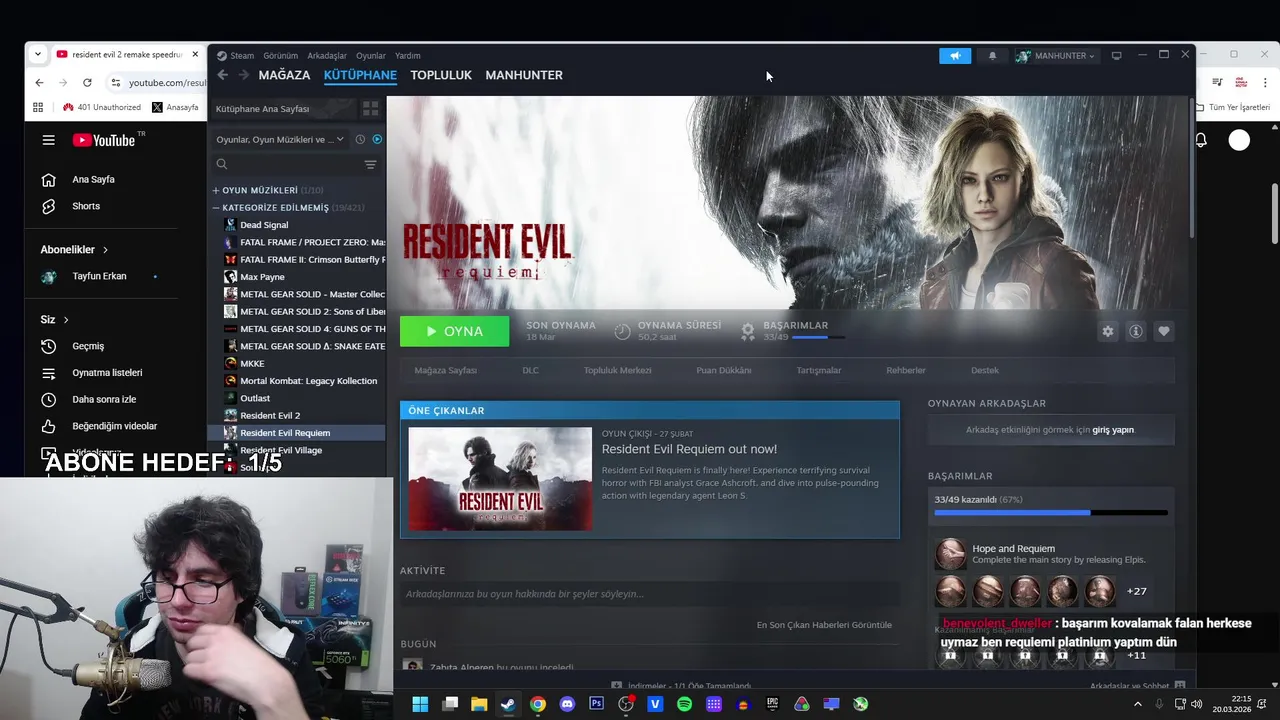Screen dimensions: 1280x720
Task: Open the DLC link for the game
Action: [530, 370]
